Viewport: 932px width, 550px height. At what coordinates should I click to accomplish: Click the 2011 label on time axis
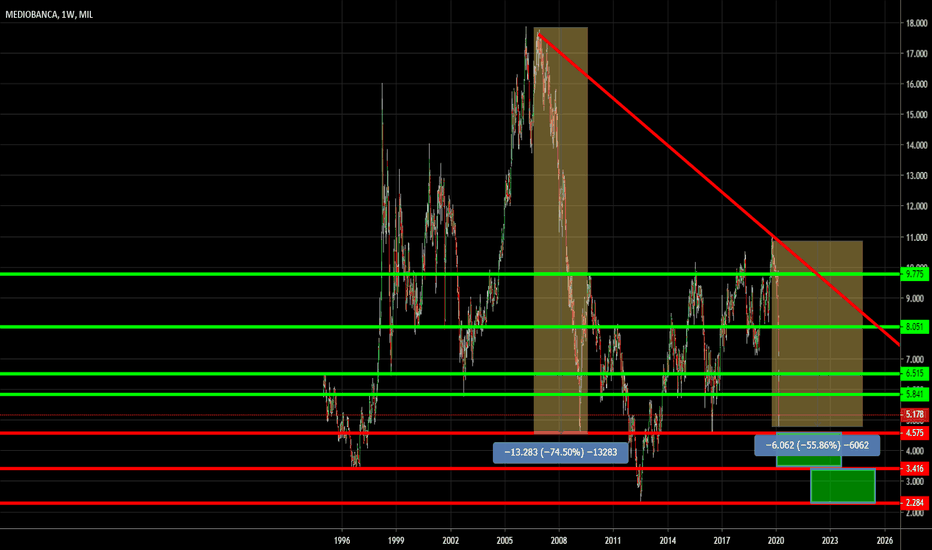(x=613, y=540)
